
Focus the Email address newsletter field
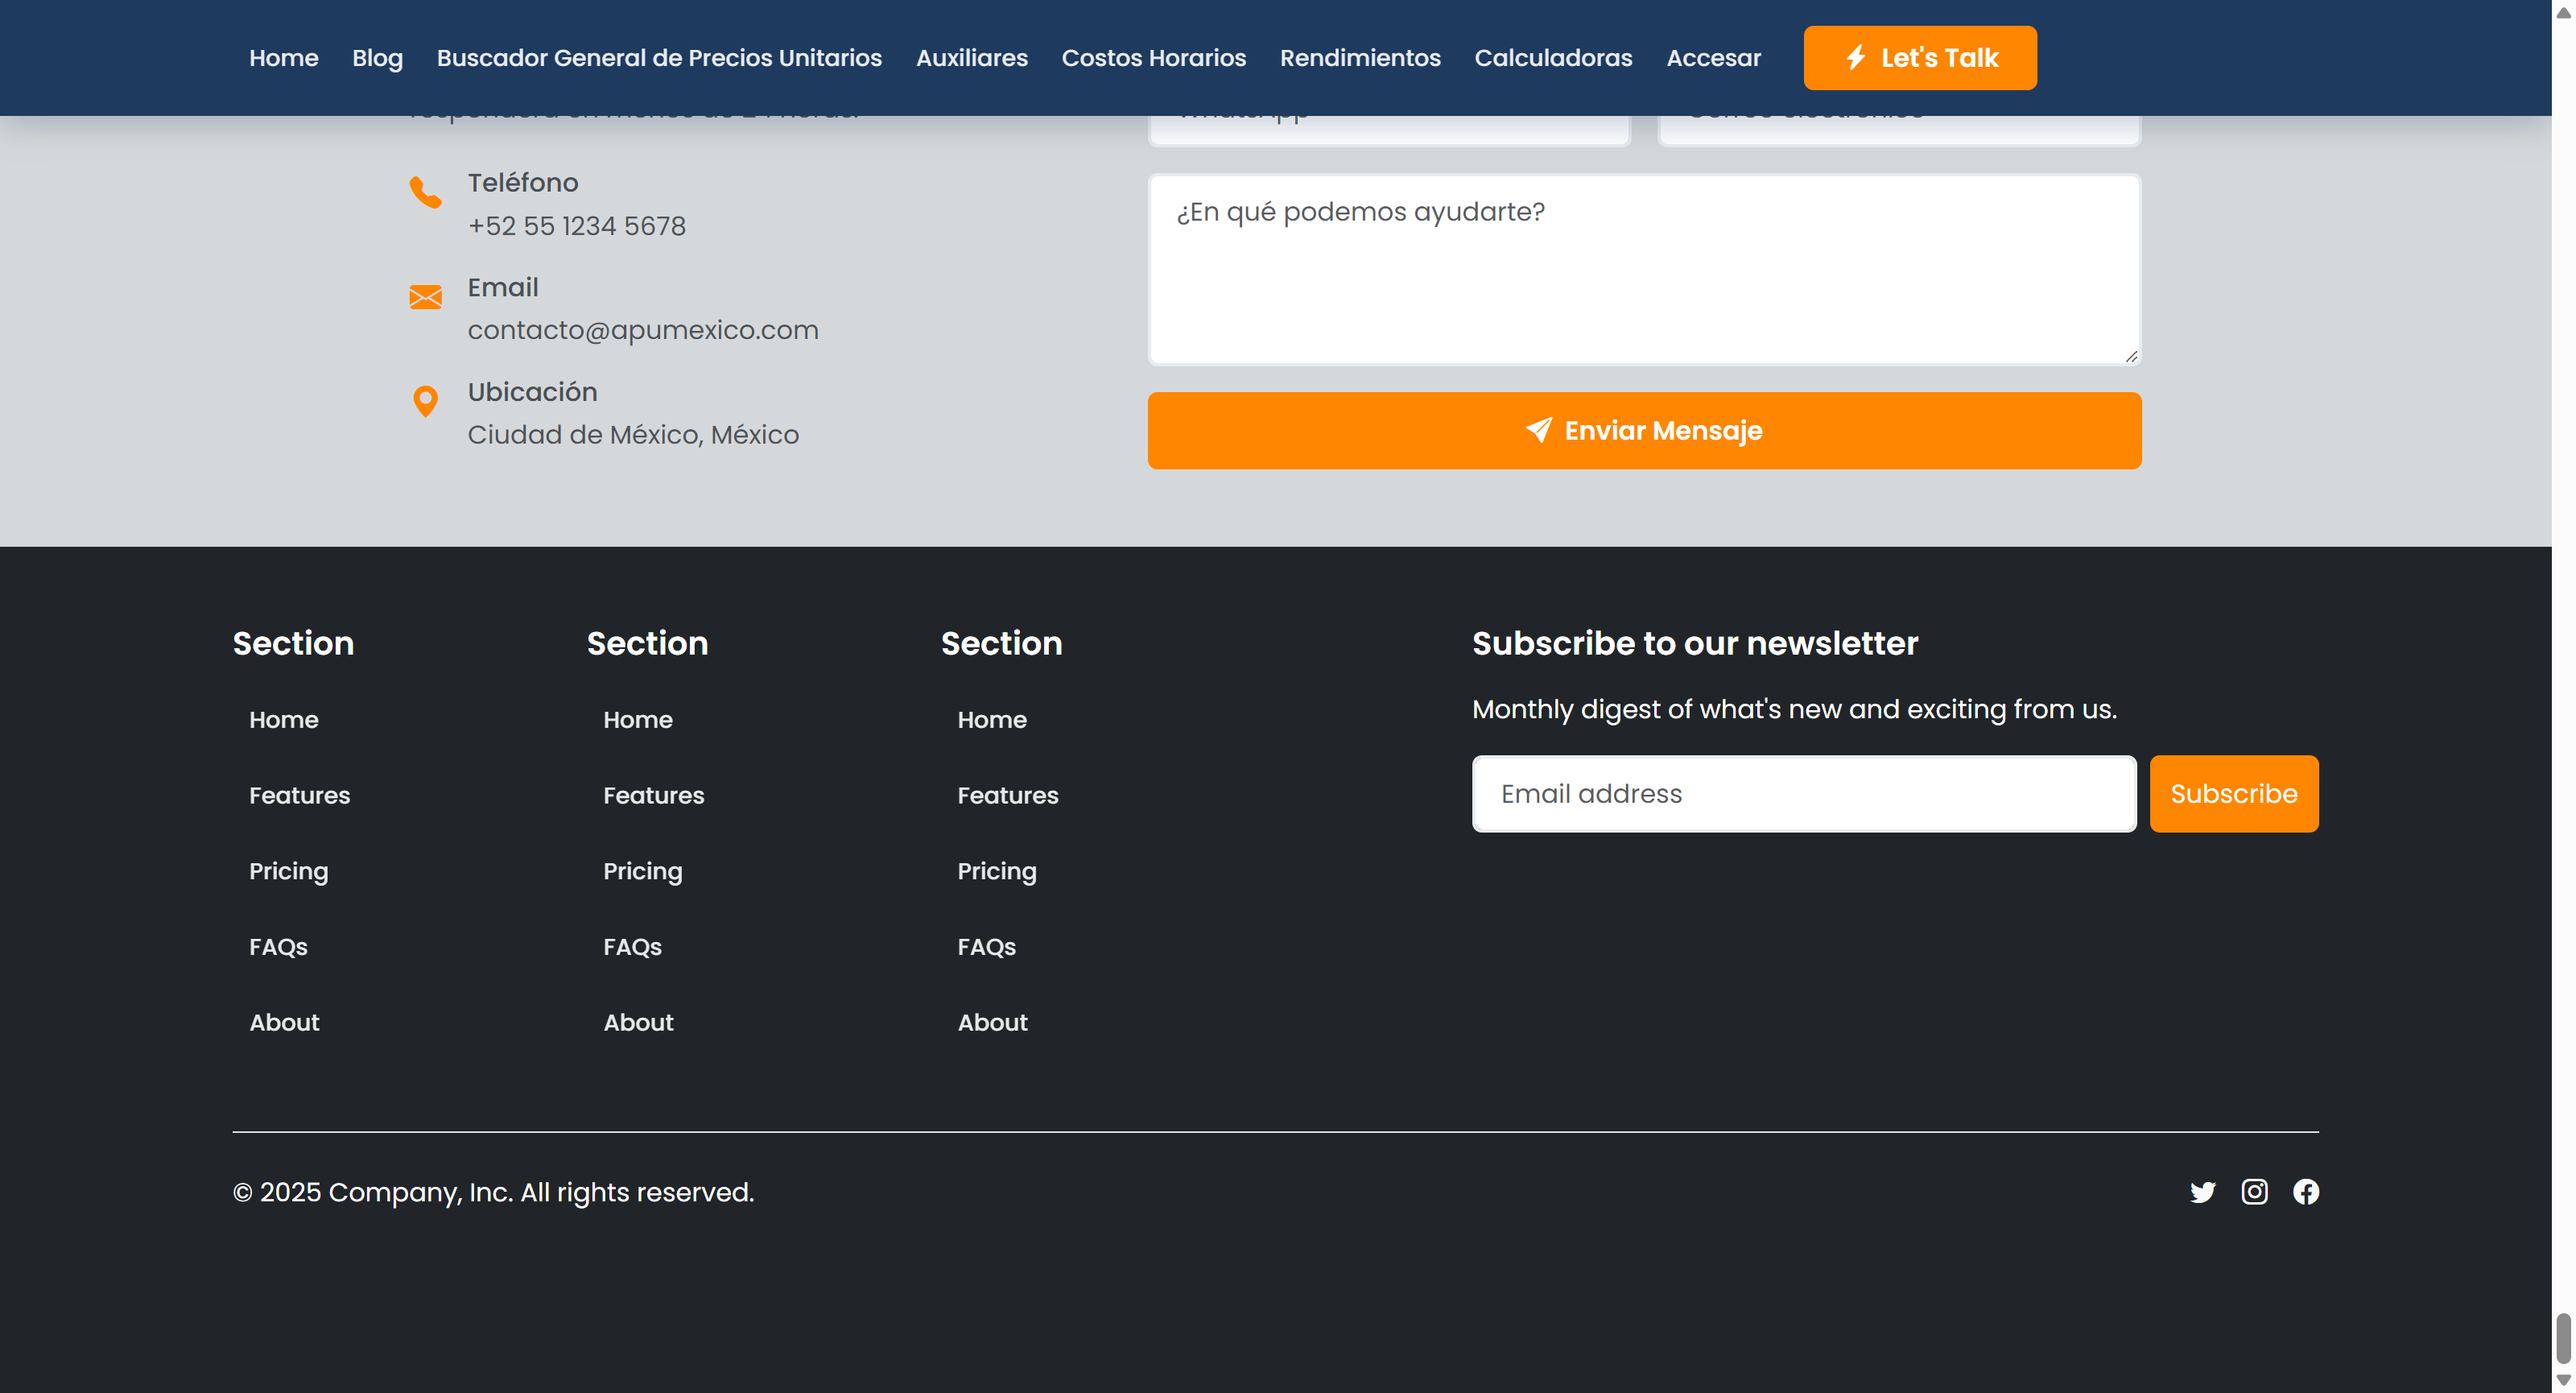coord(1803,794)
